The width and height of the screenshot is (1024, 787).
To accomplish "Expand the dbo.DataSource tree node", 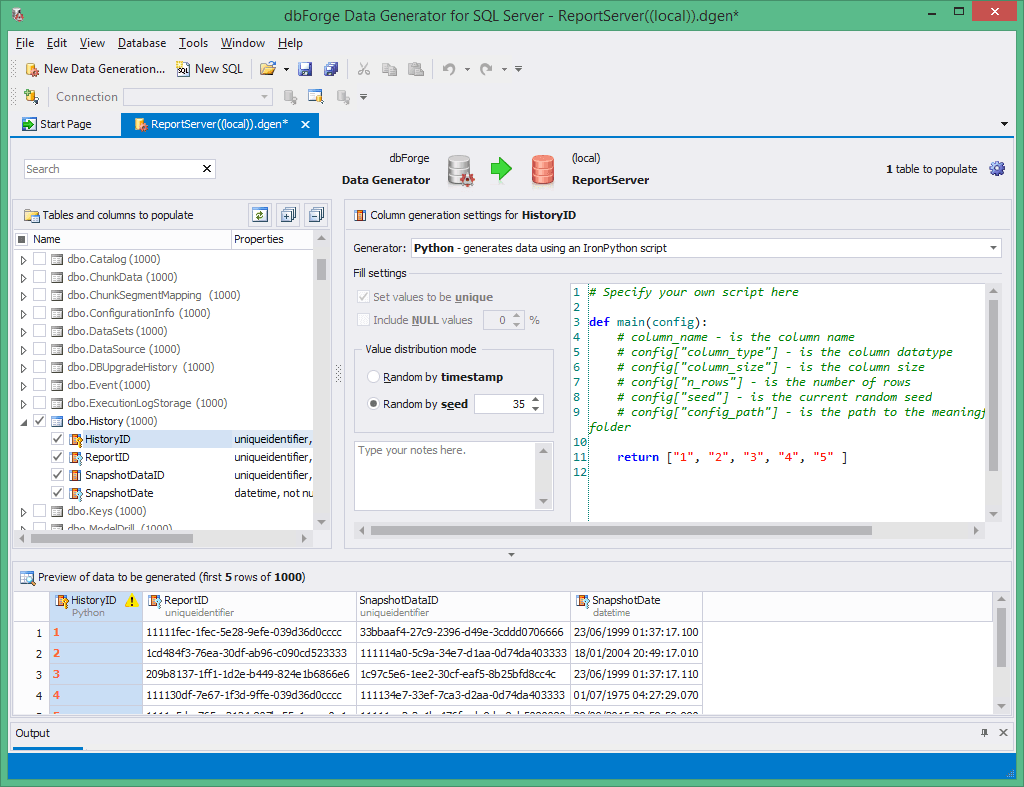I will (x=24, y=349).
